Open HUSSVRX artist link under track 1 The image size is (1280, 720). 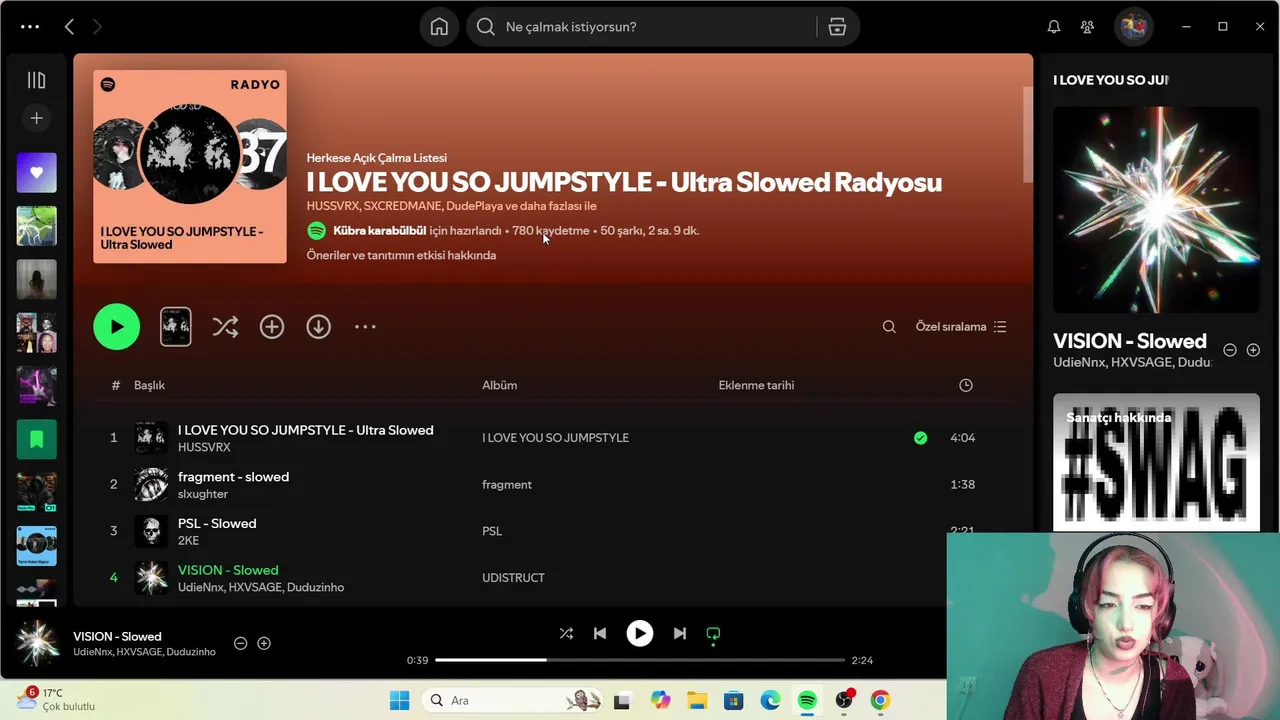[204, 448]
